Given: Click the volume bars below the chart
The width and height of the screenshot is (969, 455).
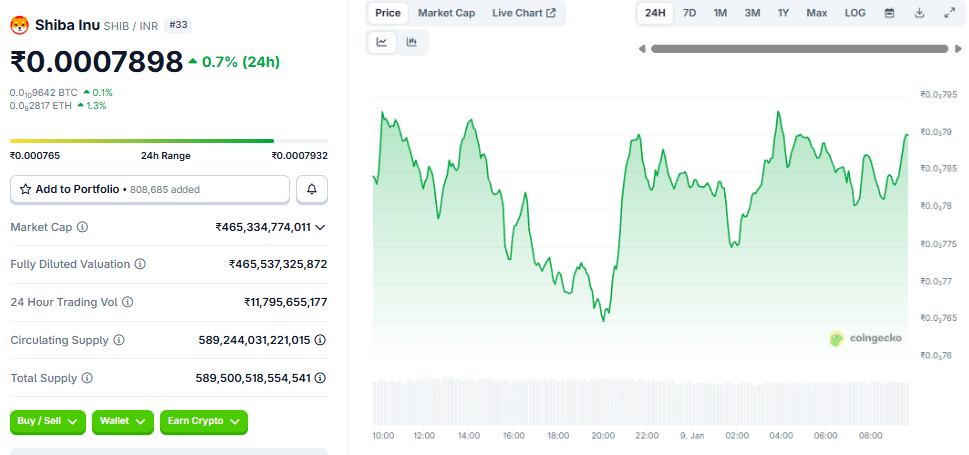Looking at the screenshot, I should pyautogui.click(x=640, y=401).
